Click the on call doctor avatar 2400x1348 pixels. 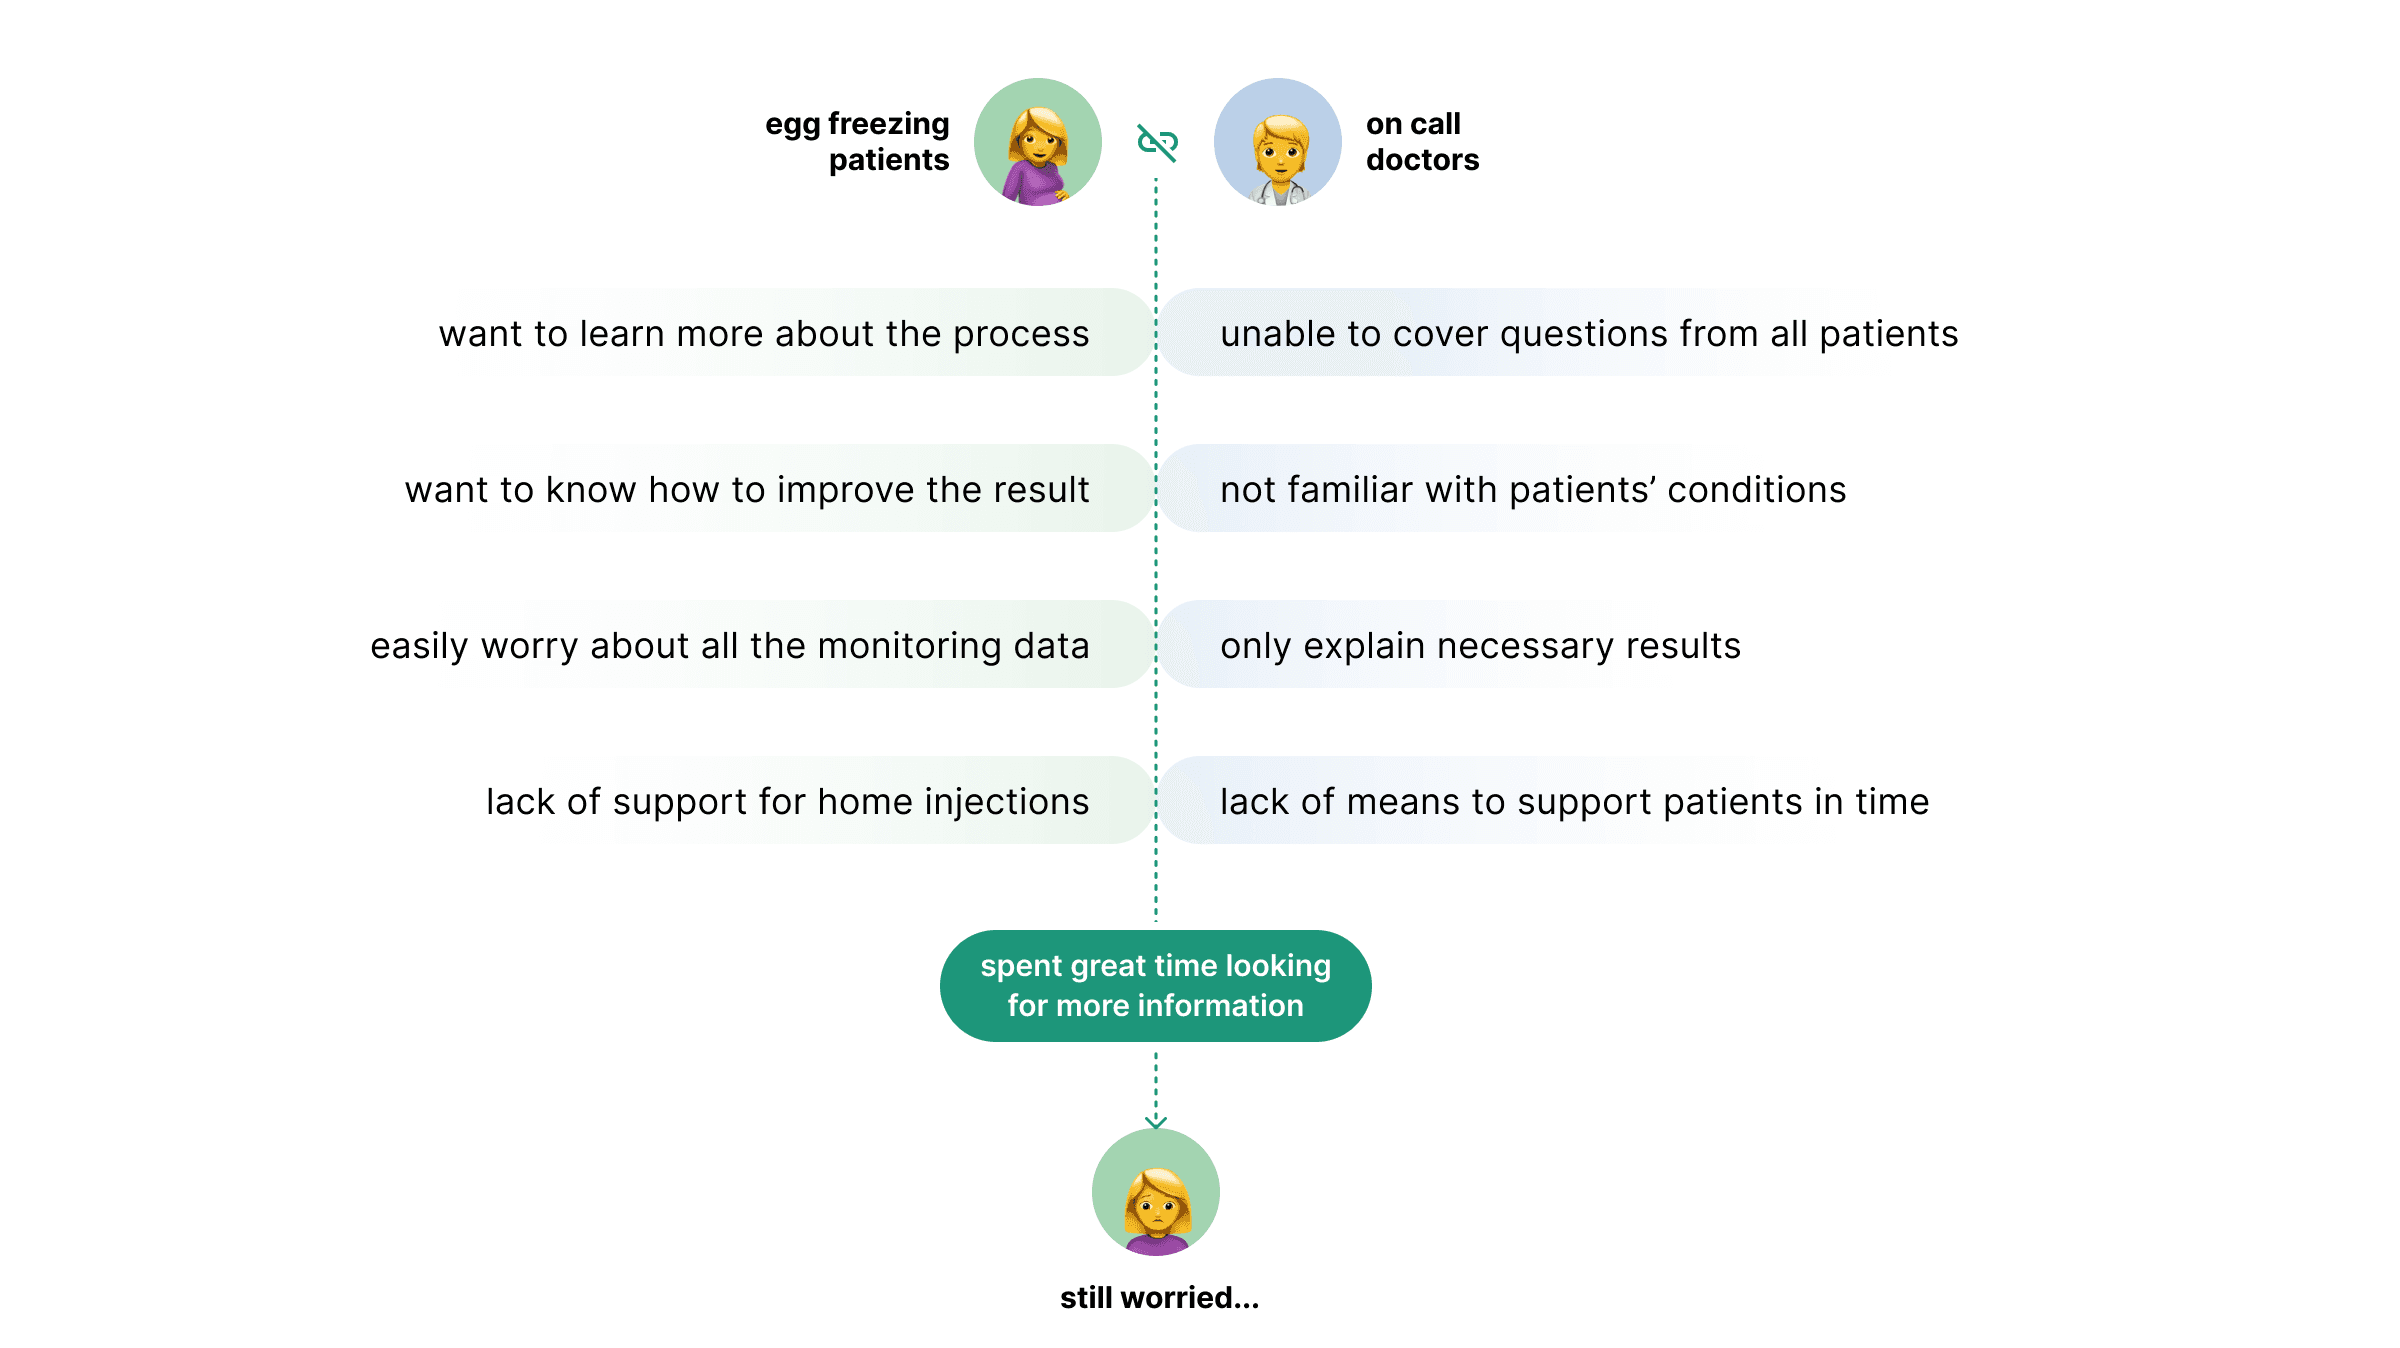pos(1278,142)
